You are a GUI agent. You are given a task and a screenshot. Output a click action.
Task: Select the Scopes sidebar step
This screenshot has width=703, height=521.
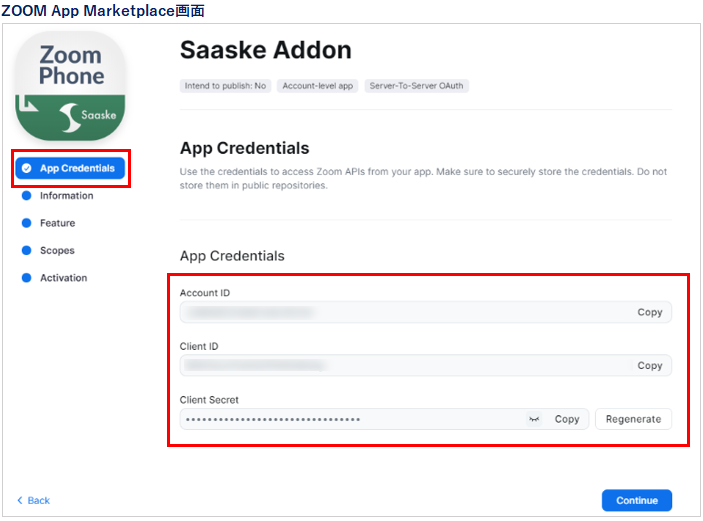coord(57,250)
